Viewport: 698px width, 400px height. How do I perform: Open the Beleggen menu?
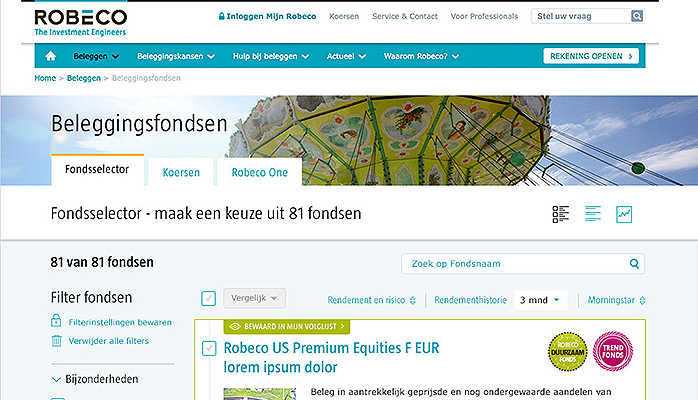pyautogui.click(x=96, y=56)
